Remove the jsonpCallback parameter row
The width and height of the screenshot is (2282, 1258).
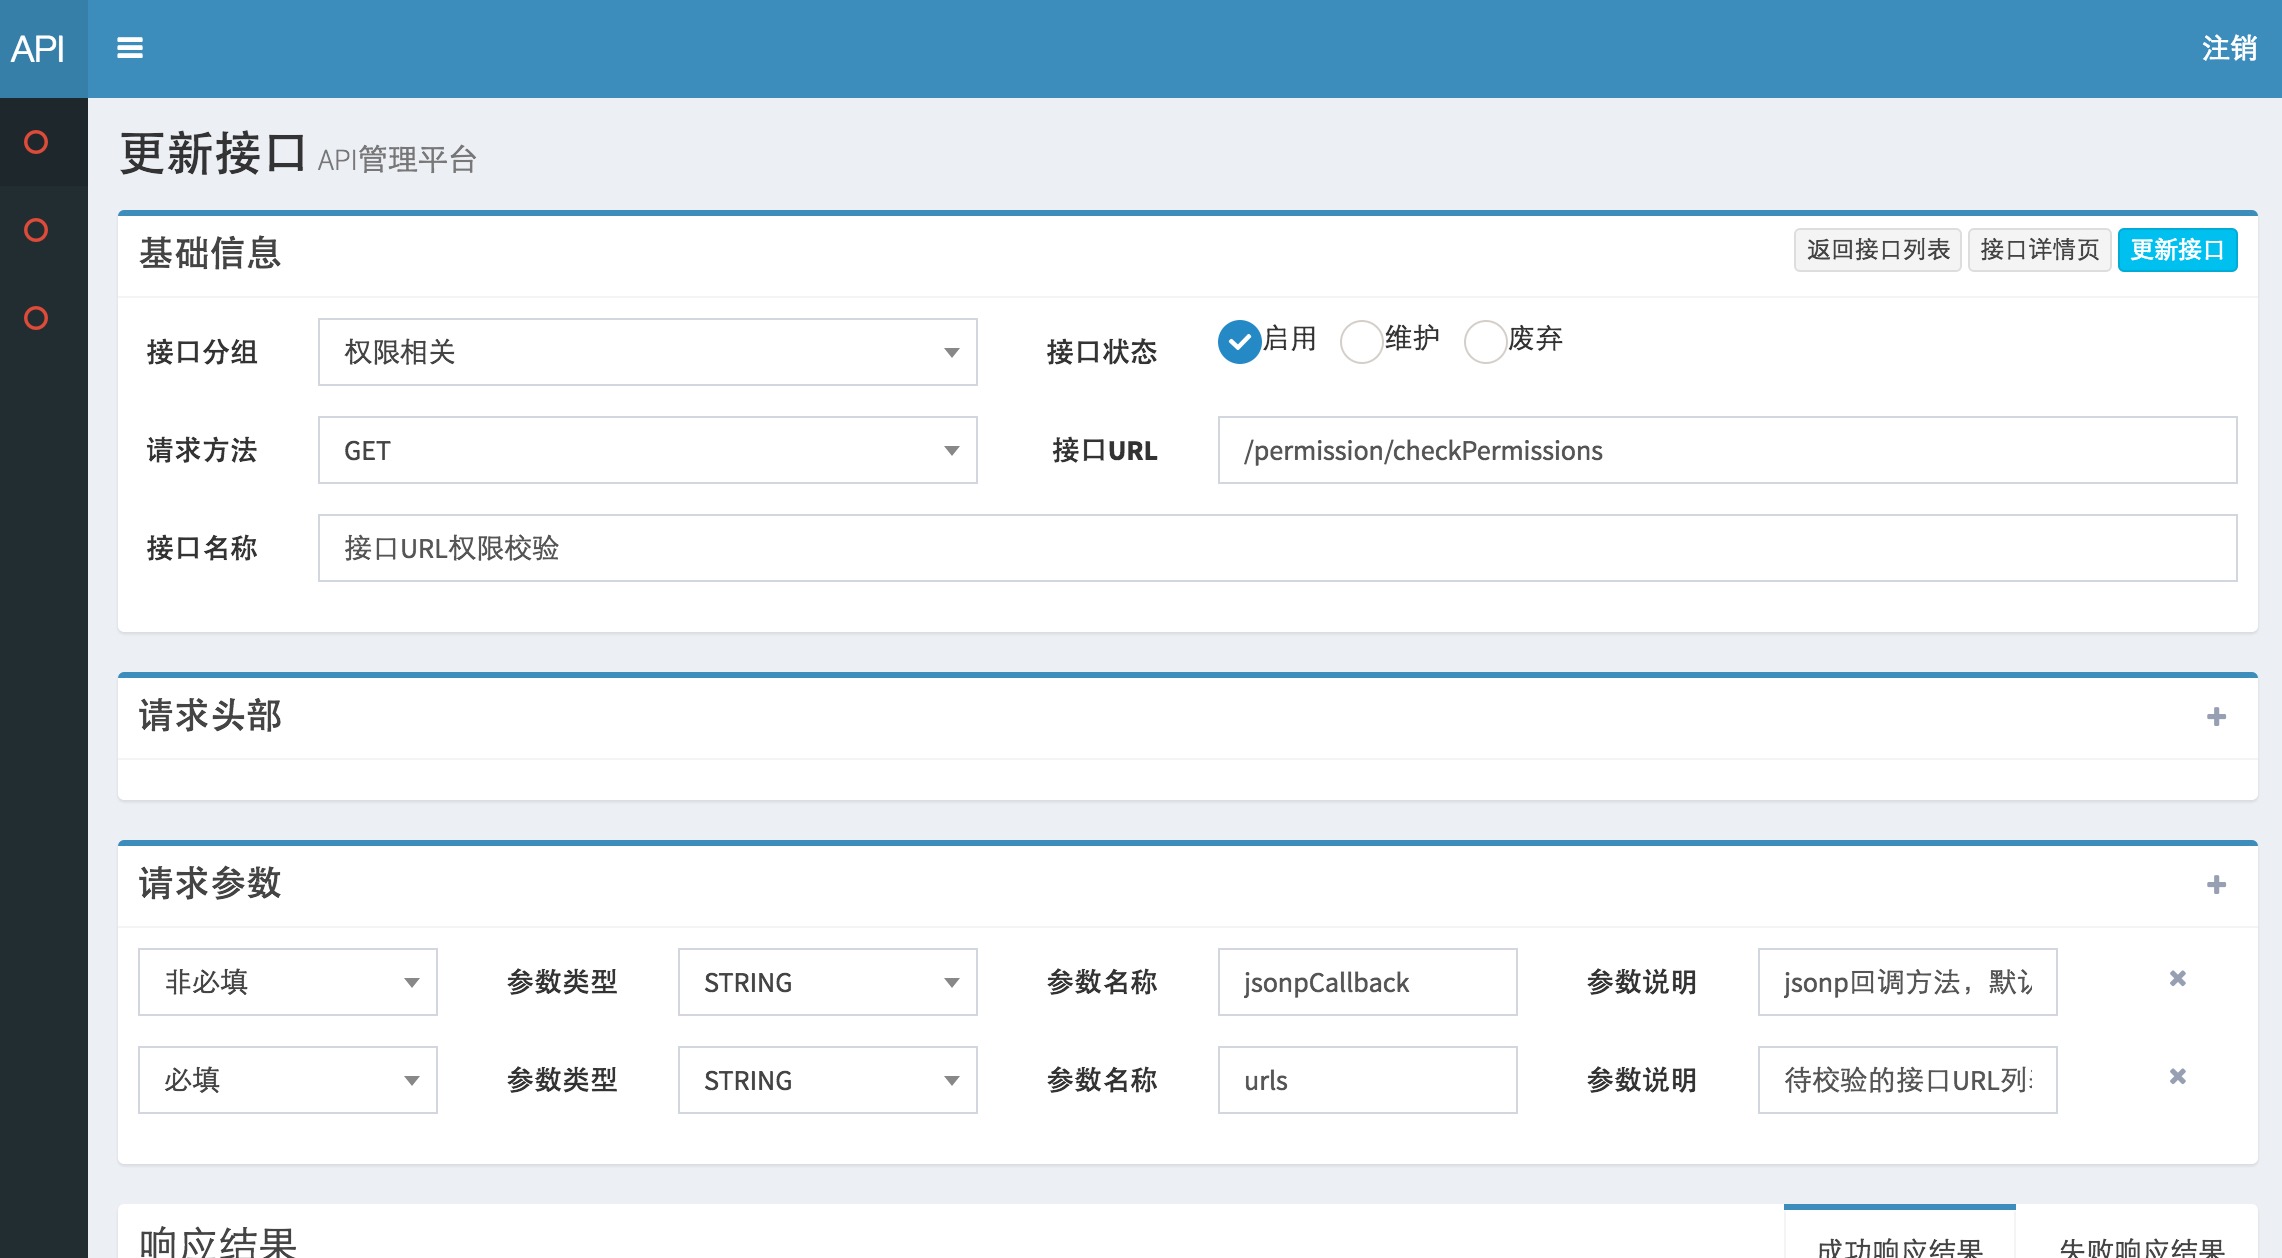pos(2177,979)
